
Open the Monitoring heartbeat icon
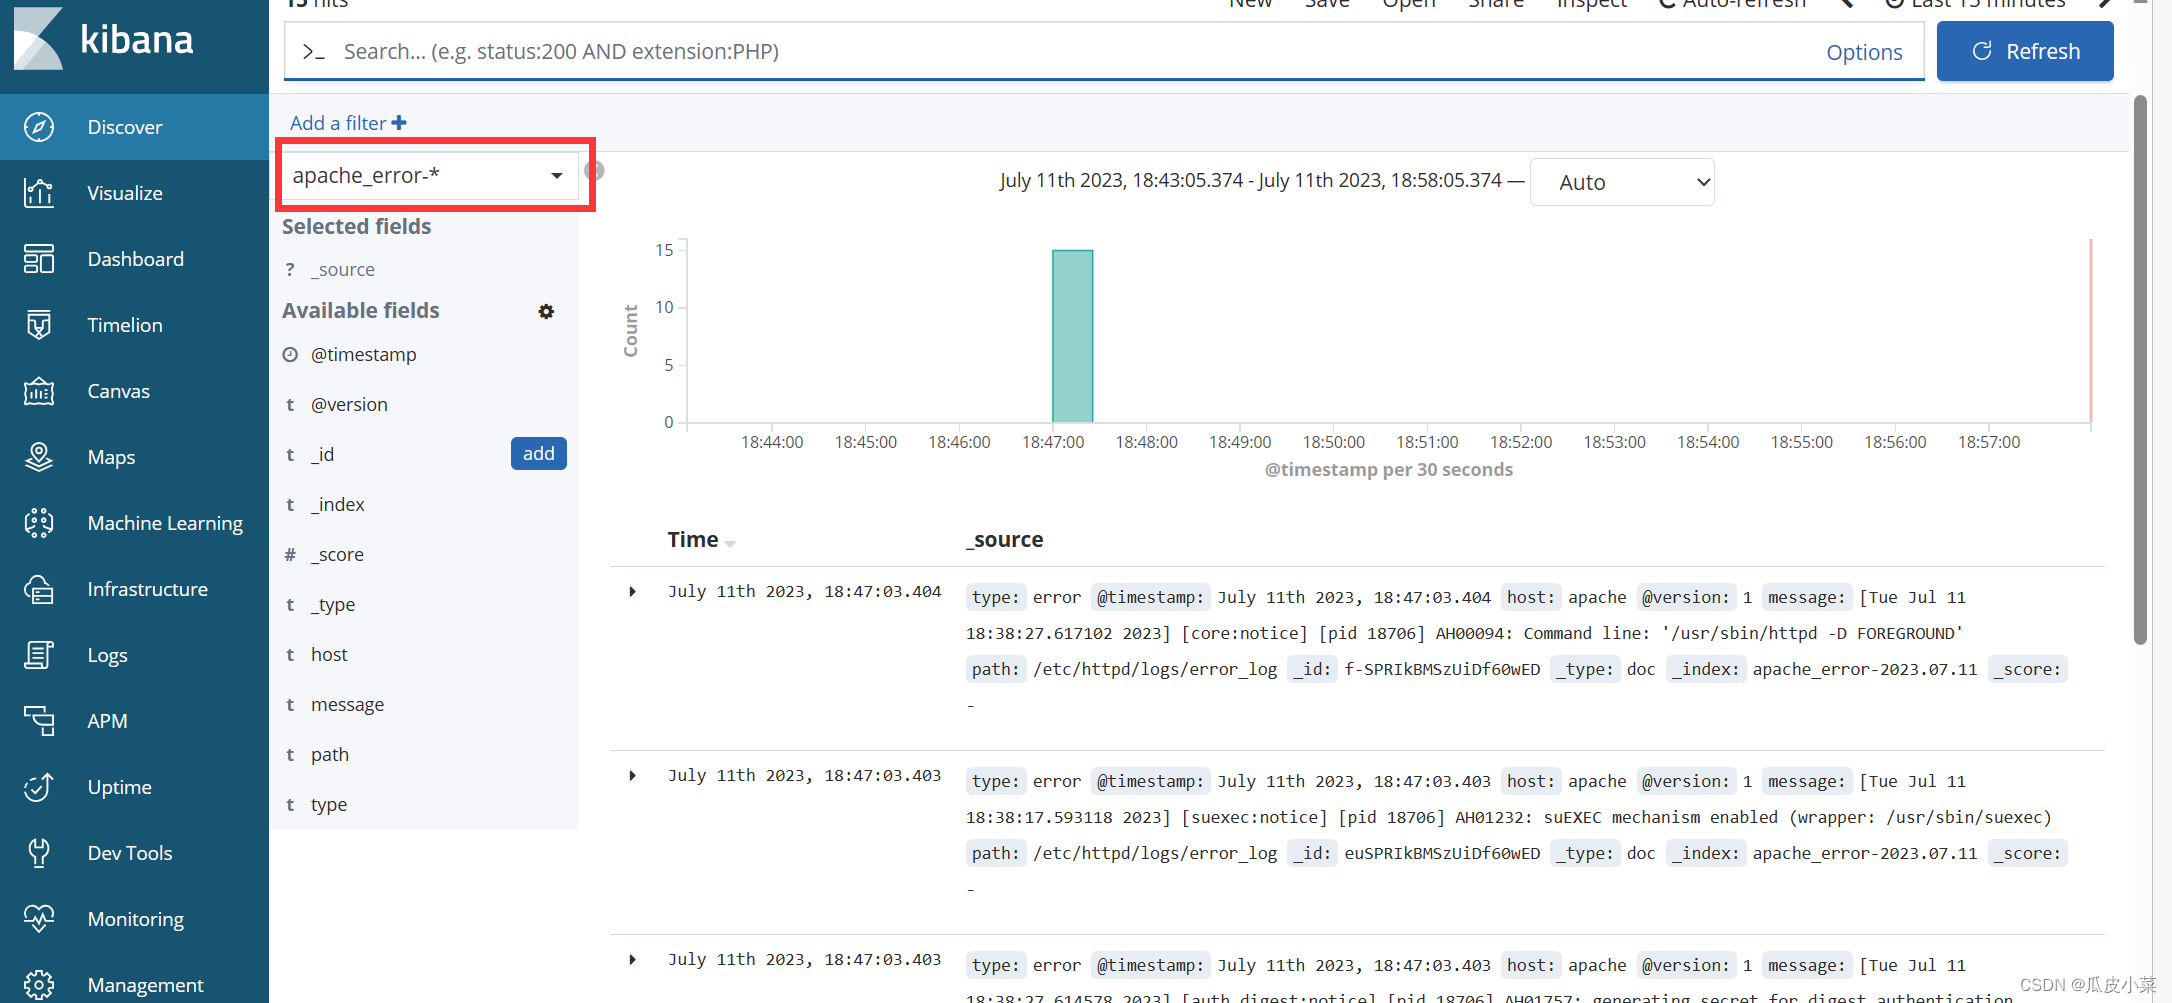pyautogui.click(x=39, y=919)
